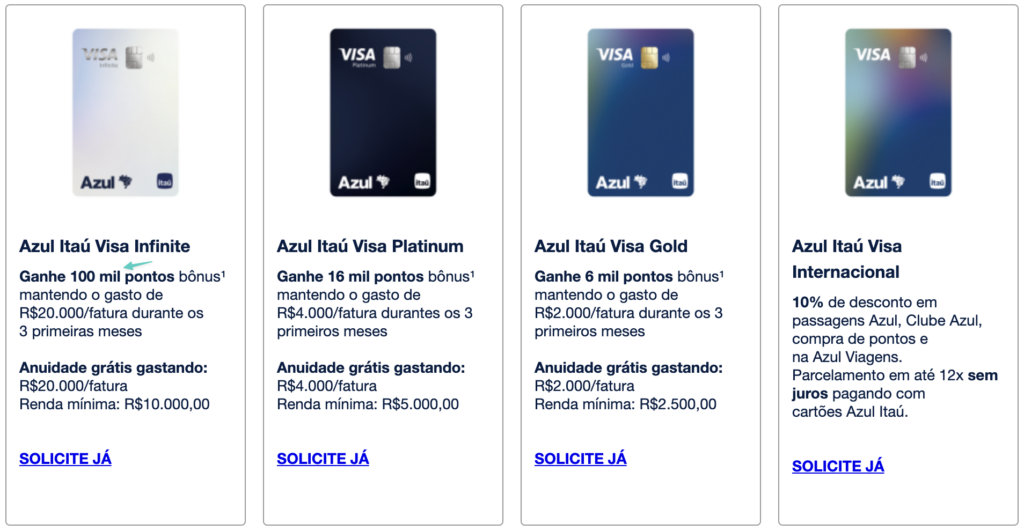Click SOLICITE JÁ under Visa Platinum

(323, 459)
